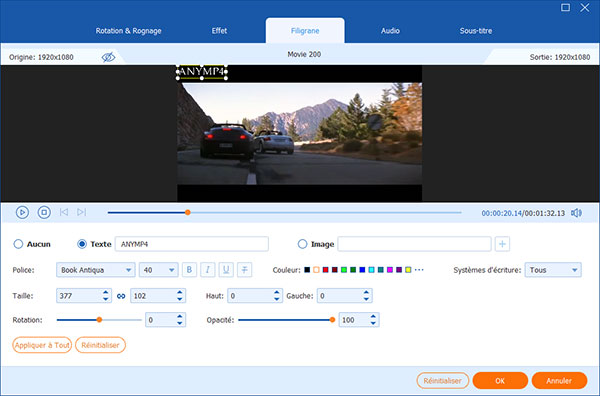Toggle underline watermark text
Viewport: 600px width, 396px height.
[226, 270]
